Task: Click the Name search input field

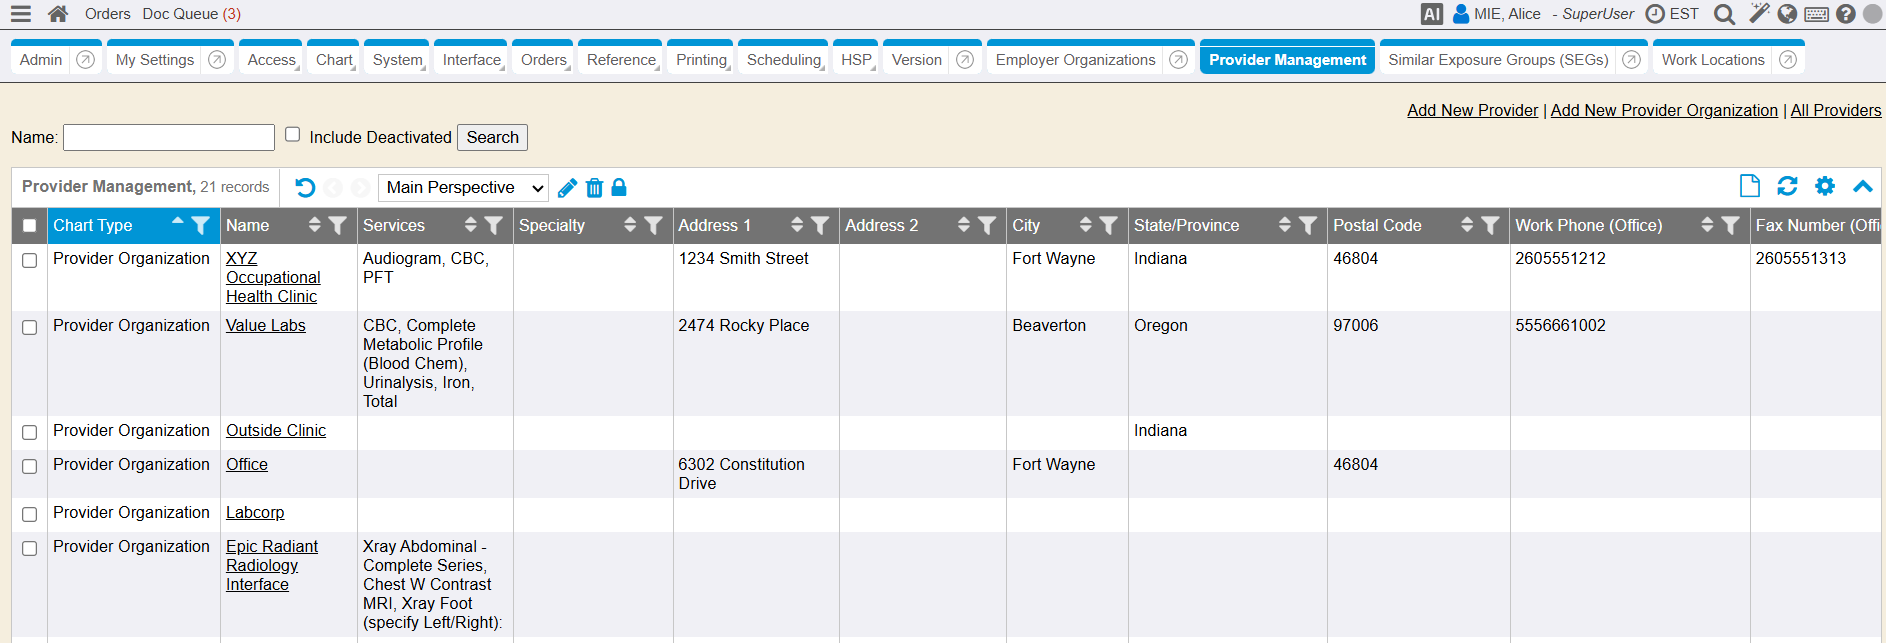Action: point(169,137)
